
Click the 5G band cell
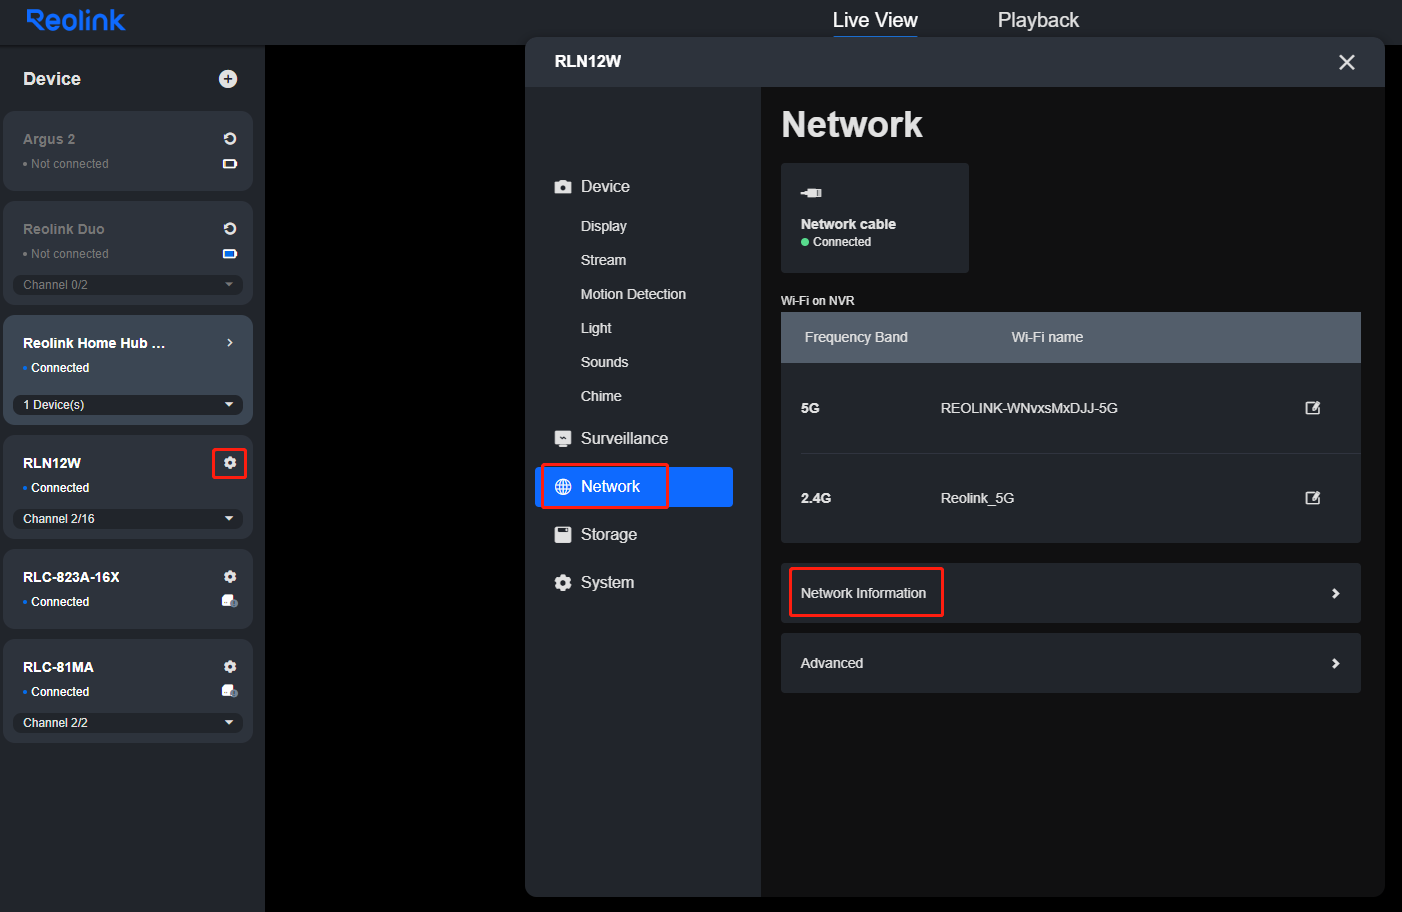coord(810,408)
